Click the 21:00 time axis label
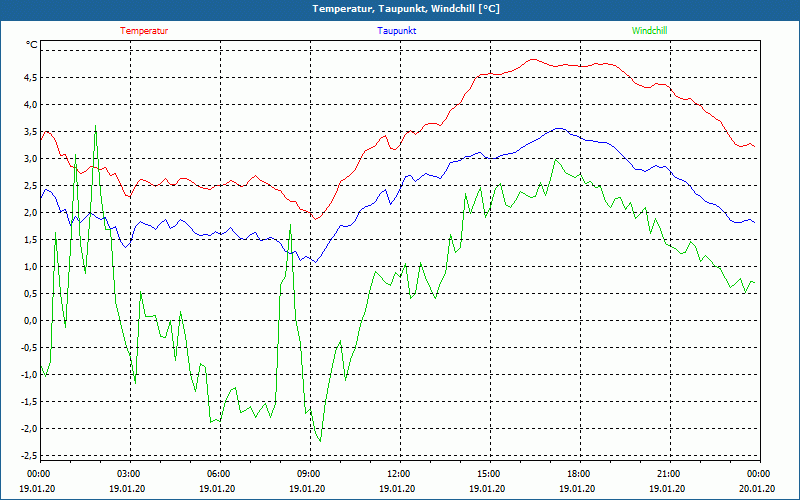This screenshot has height=500, width=800. [x=669, y=474]
